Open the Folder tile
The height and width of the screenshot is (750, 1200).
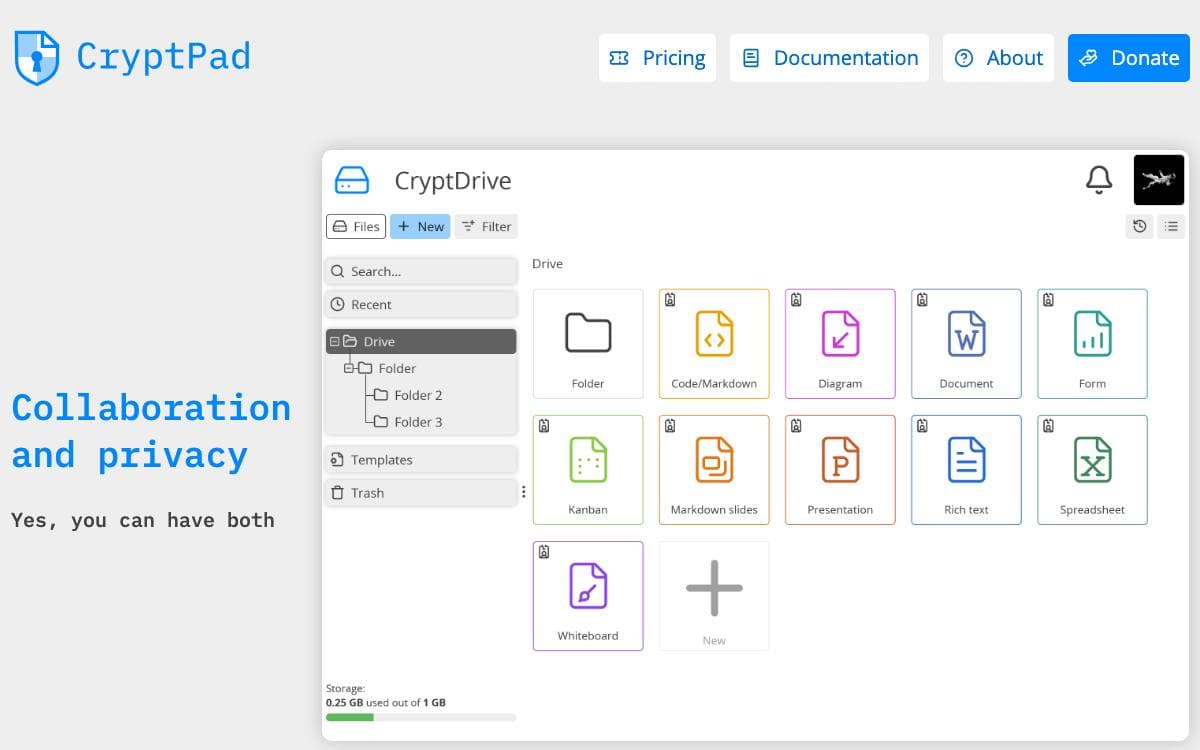point(588,344)
